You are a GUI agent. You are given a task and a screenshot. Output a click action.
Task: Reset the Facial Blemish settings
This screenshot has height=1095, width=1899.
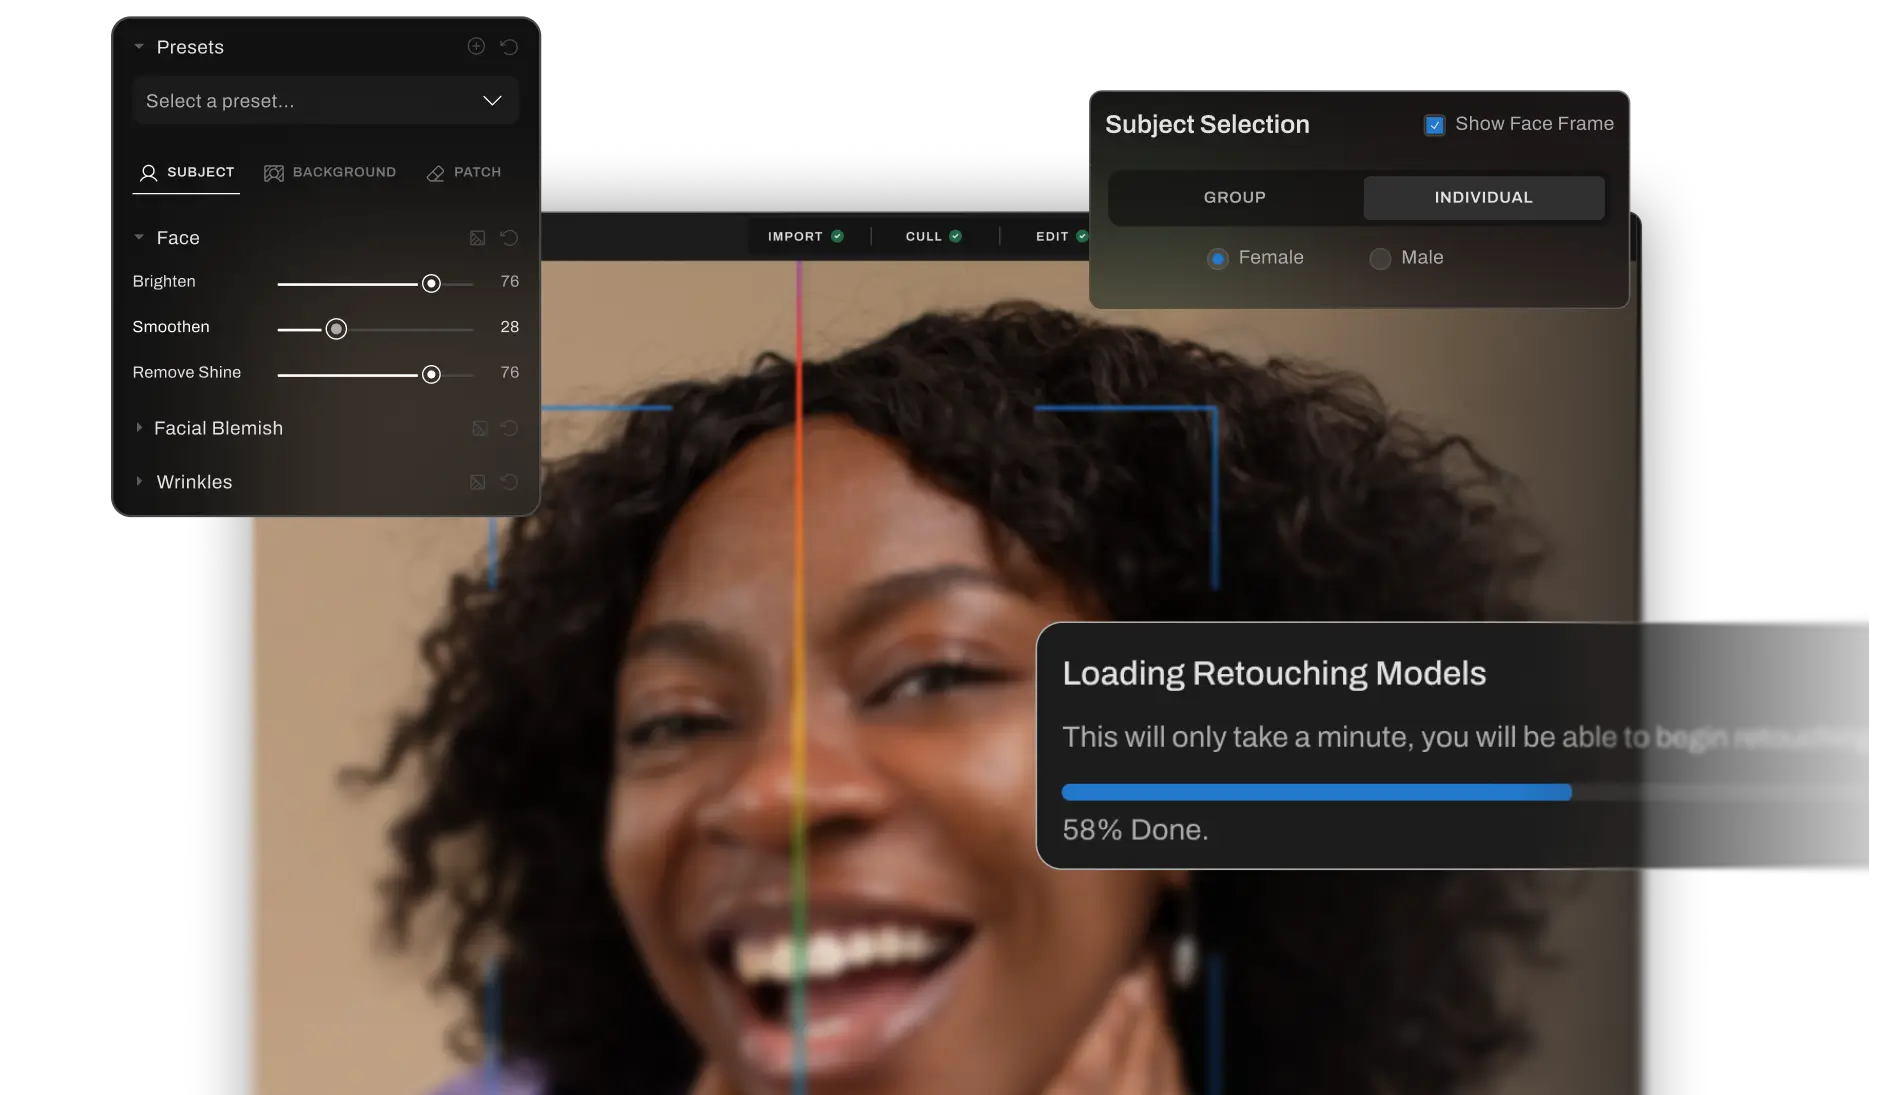click(x=509, y=428)
